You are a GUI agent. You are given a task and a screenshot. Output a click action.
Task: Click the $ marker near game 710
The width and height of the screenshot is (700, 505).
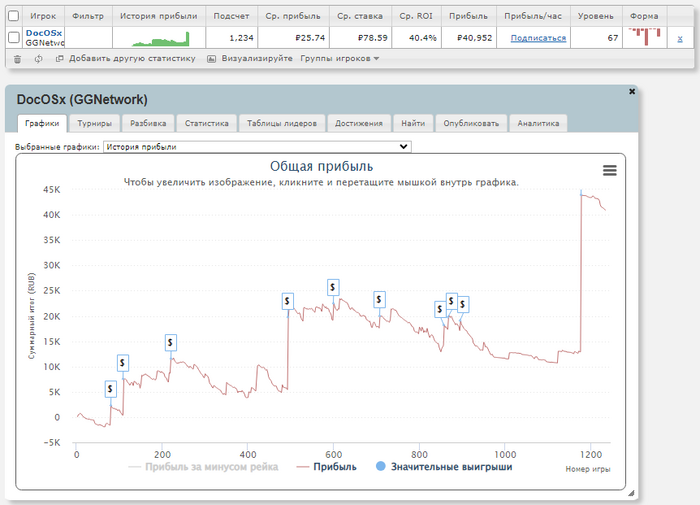pyautogui.click(x=379, y=299)
